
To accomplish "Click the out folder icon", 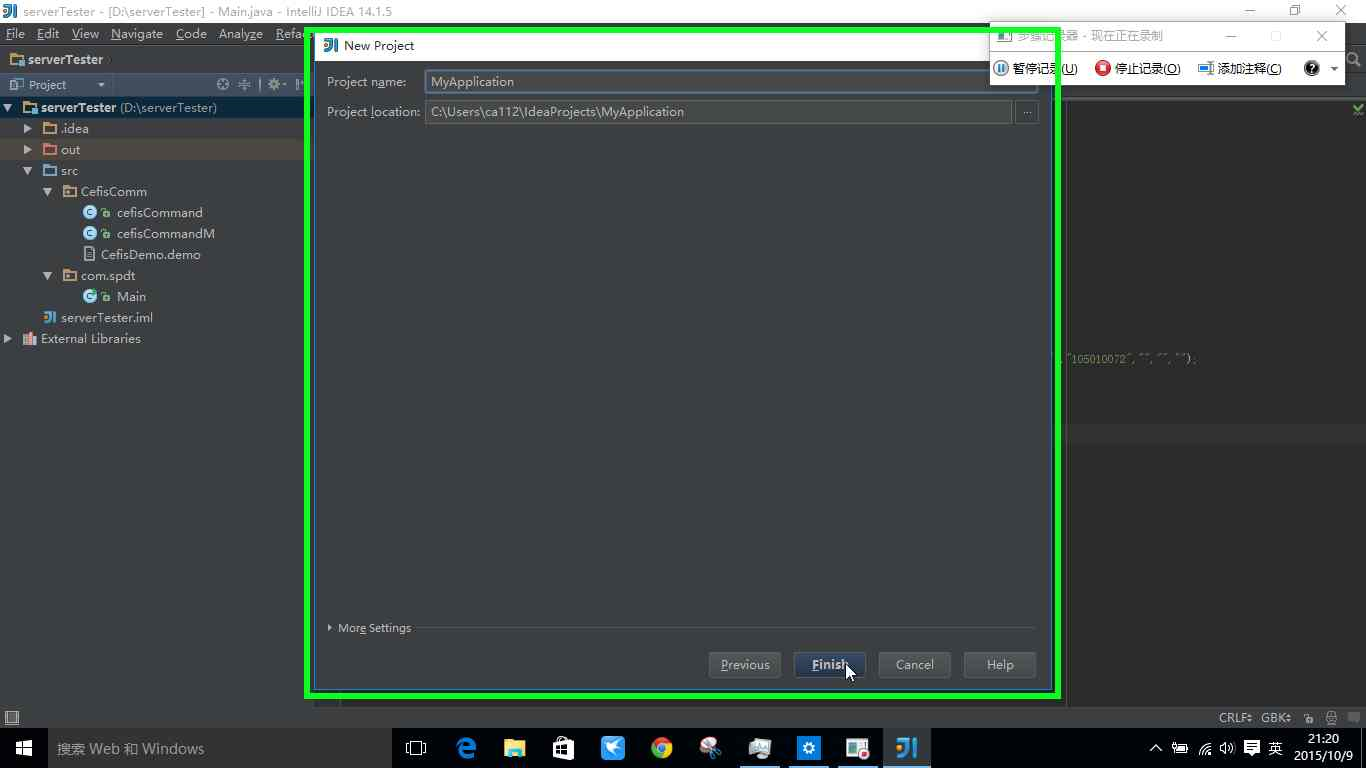I will 50,150.
